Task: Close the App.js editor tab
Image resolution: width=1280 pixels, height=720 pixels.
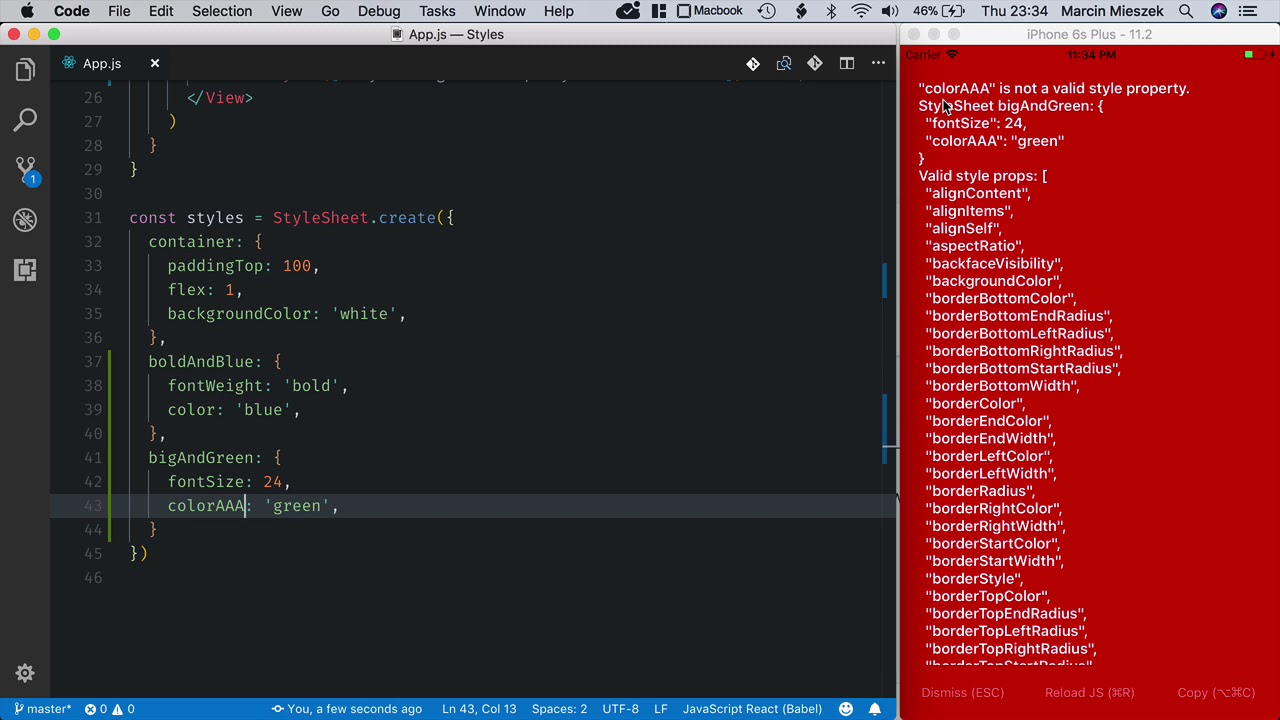Action: [x=155, y=63]
